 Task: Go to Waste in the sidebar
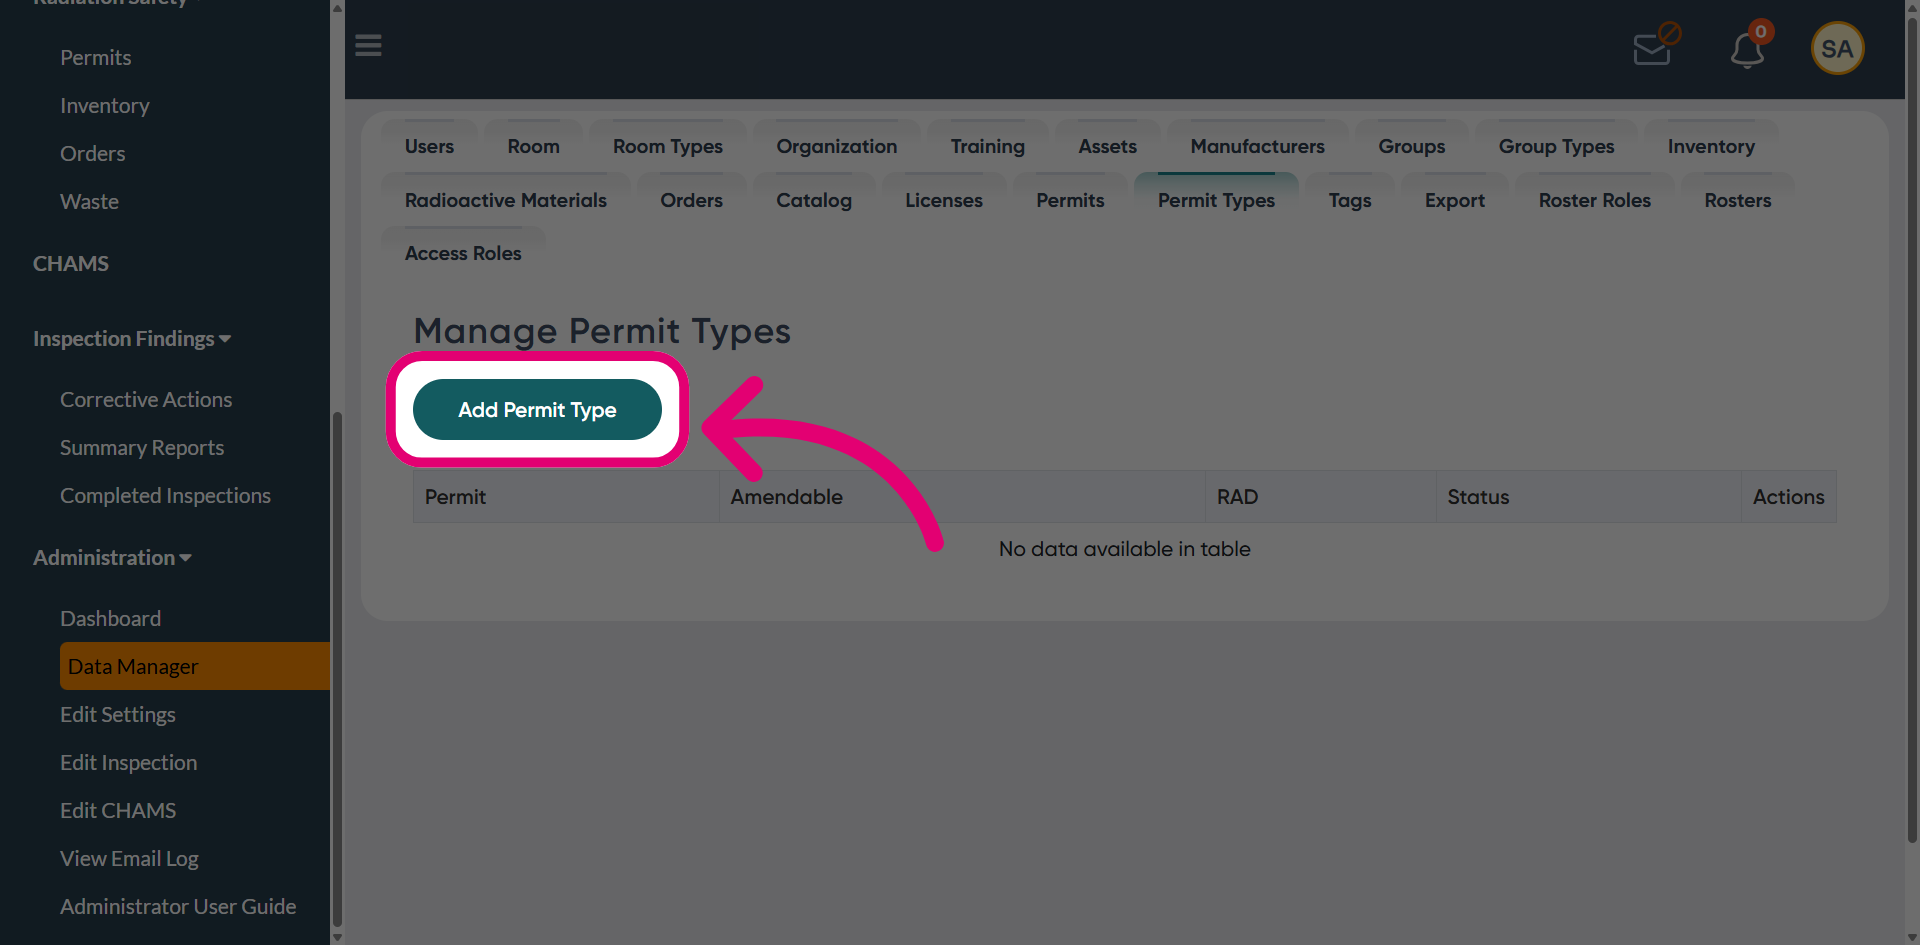tap(90, 202)
